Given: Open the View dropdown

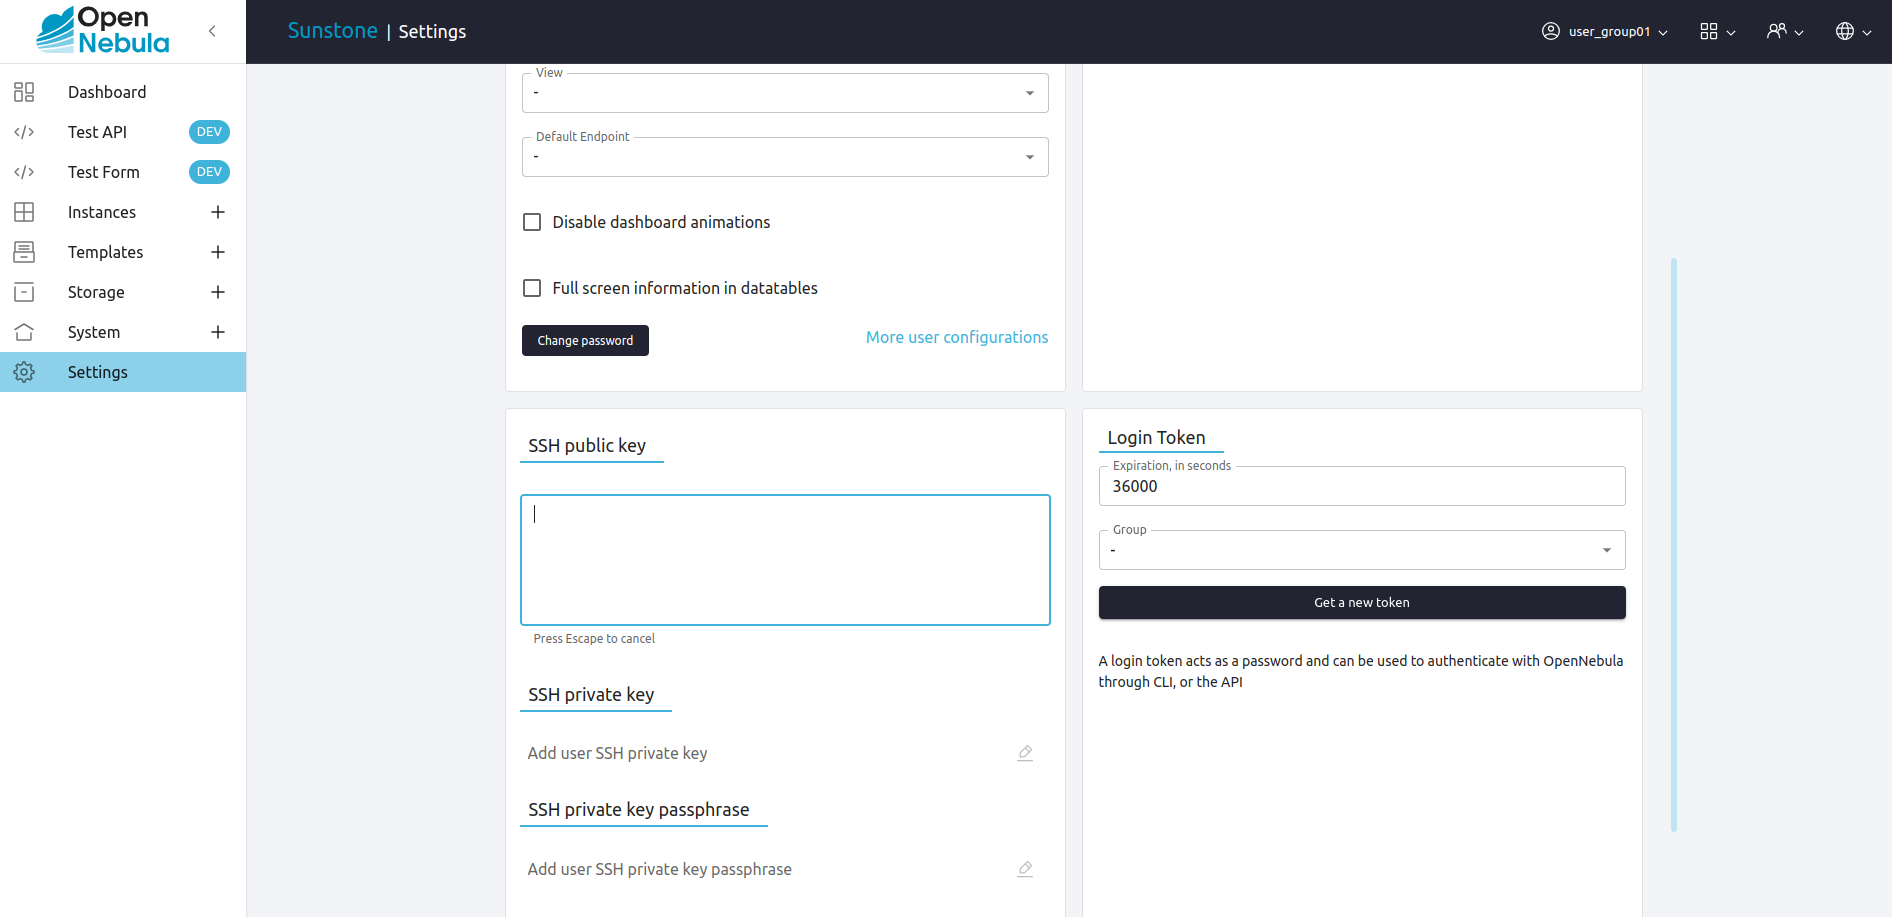Looking at the screenshot, I should point(785,93).
